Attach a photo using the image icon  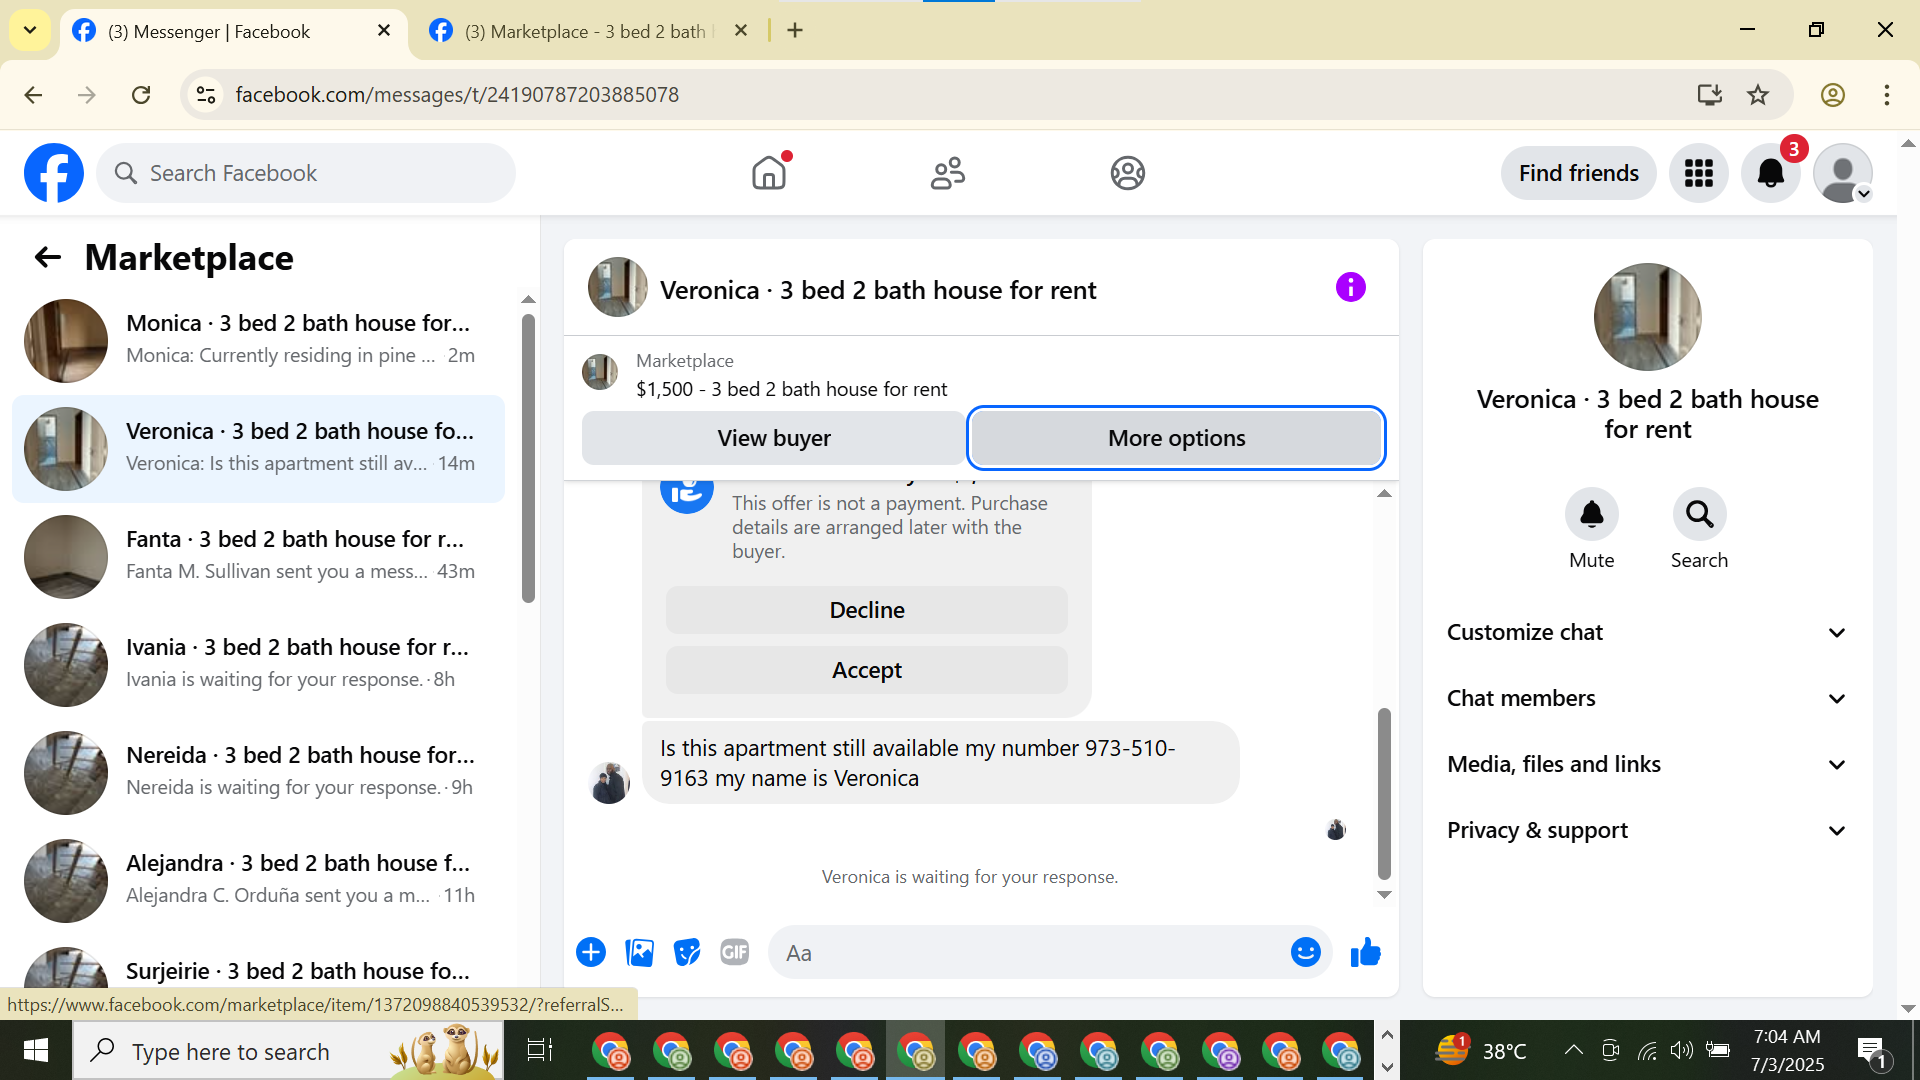pos(639,953)
